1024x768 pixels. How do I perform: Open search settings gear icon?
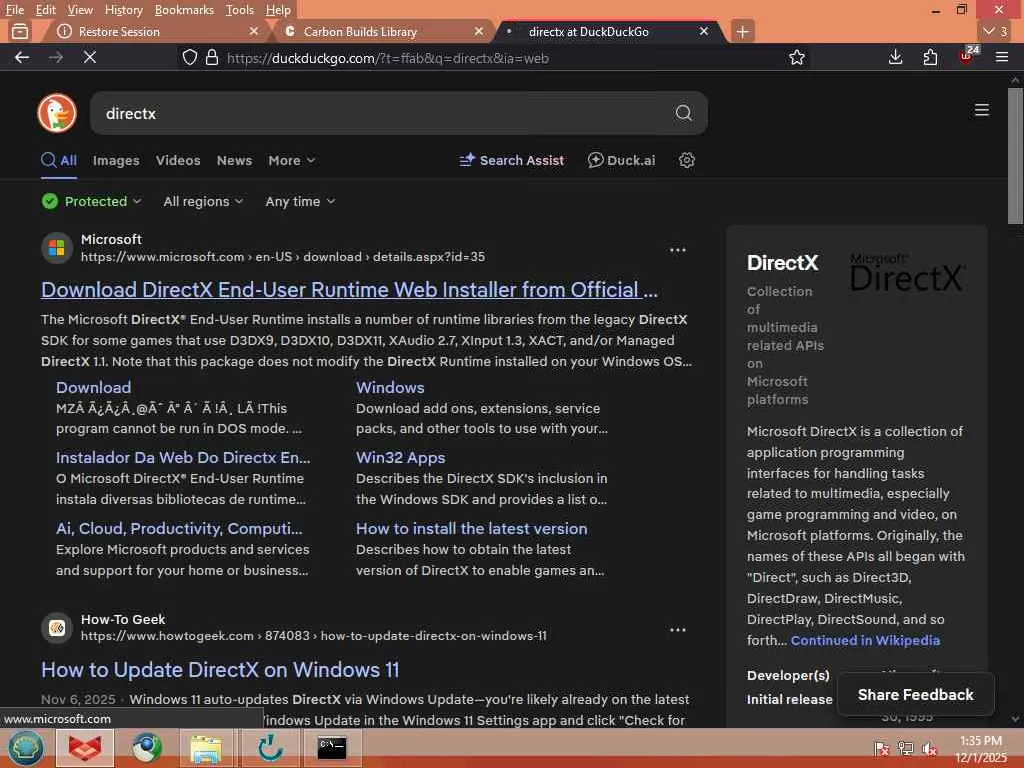click(686, 160)
